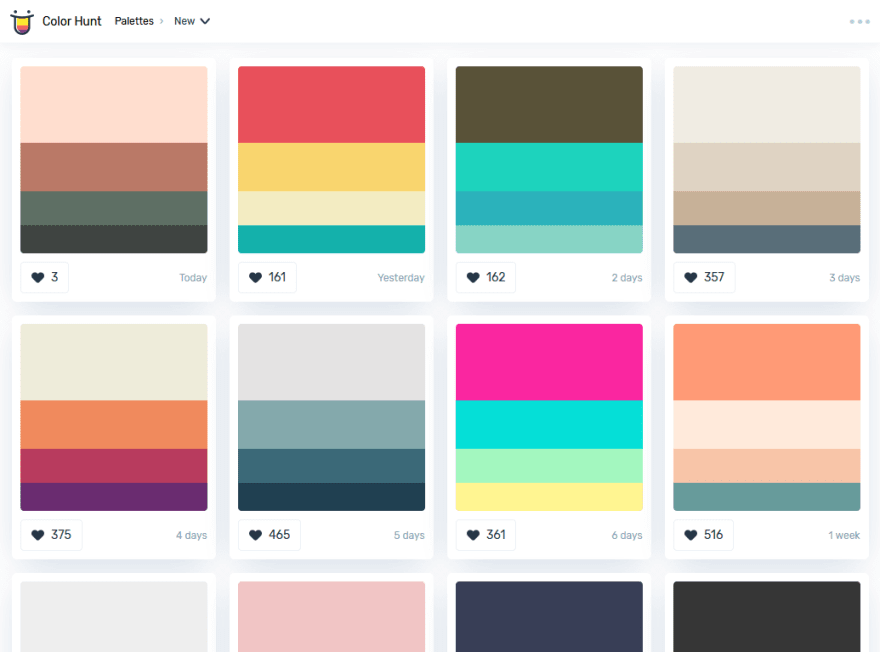The image size is (880, 652).
Task: Open the cream-and-orange palette thumbnail
Action: click(x=113, y=417)
